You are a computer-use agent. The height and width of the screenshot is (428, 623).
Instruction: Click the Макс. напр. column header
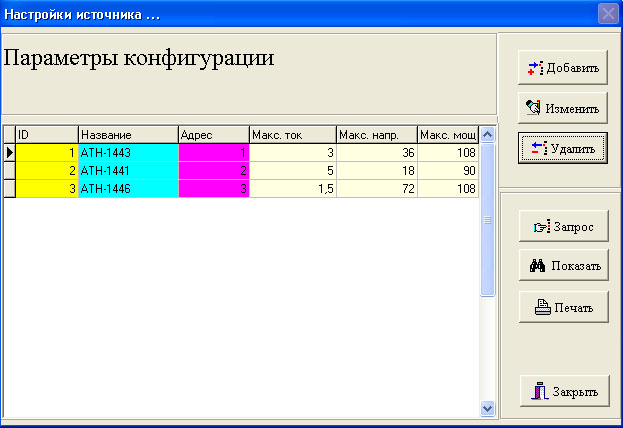click(377, 135)
